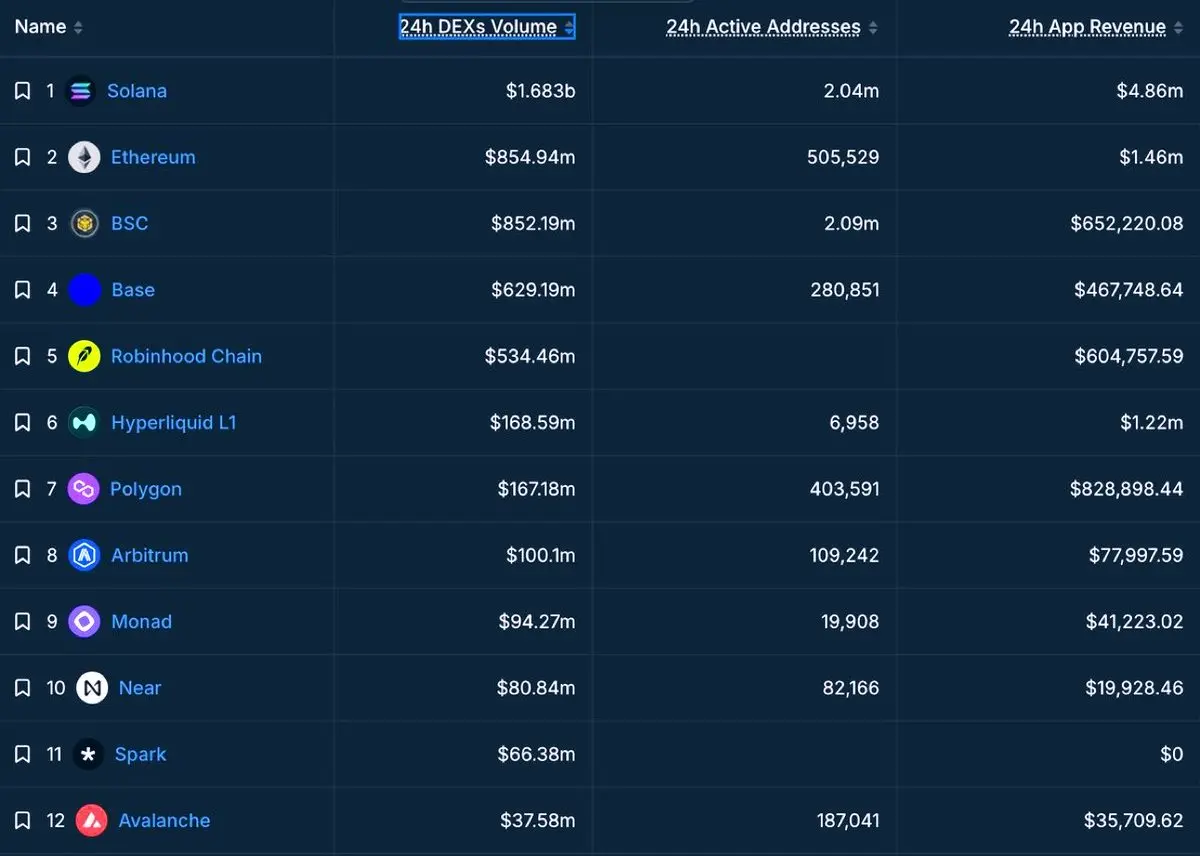
Task: Select Avalanche's $37.58m volume value
Action: [538, 821]
